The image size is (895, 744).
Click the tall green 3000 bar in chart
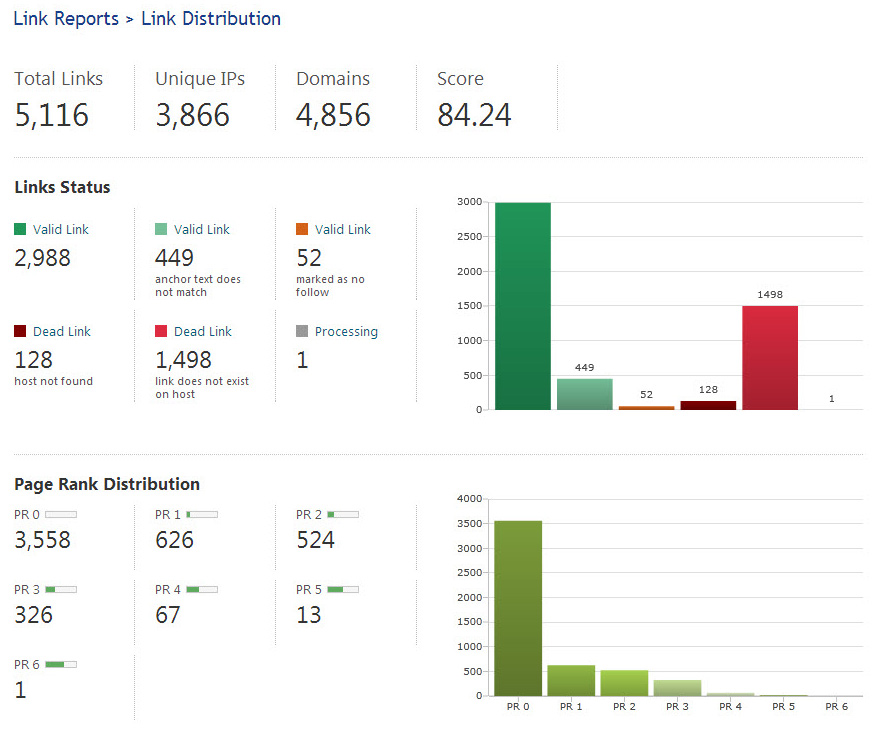coord(522,306)
